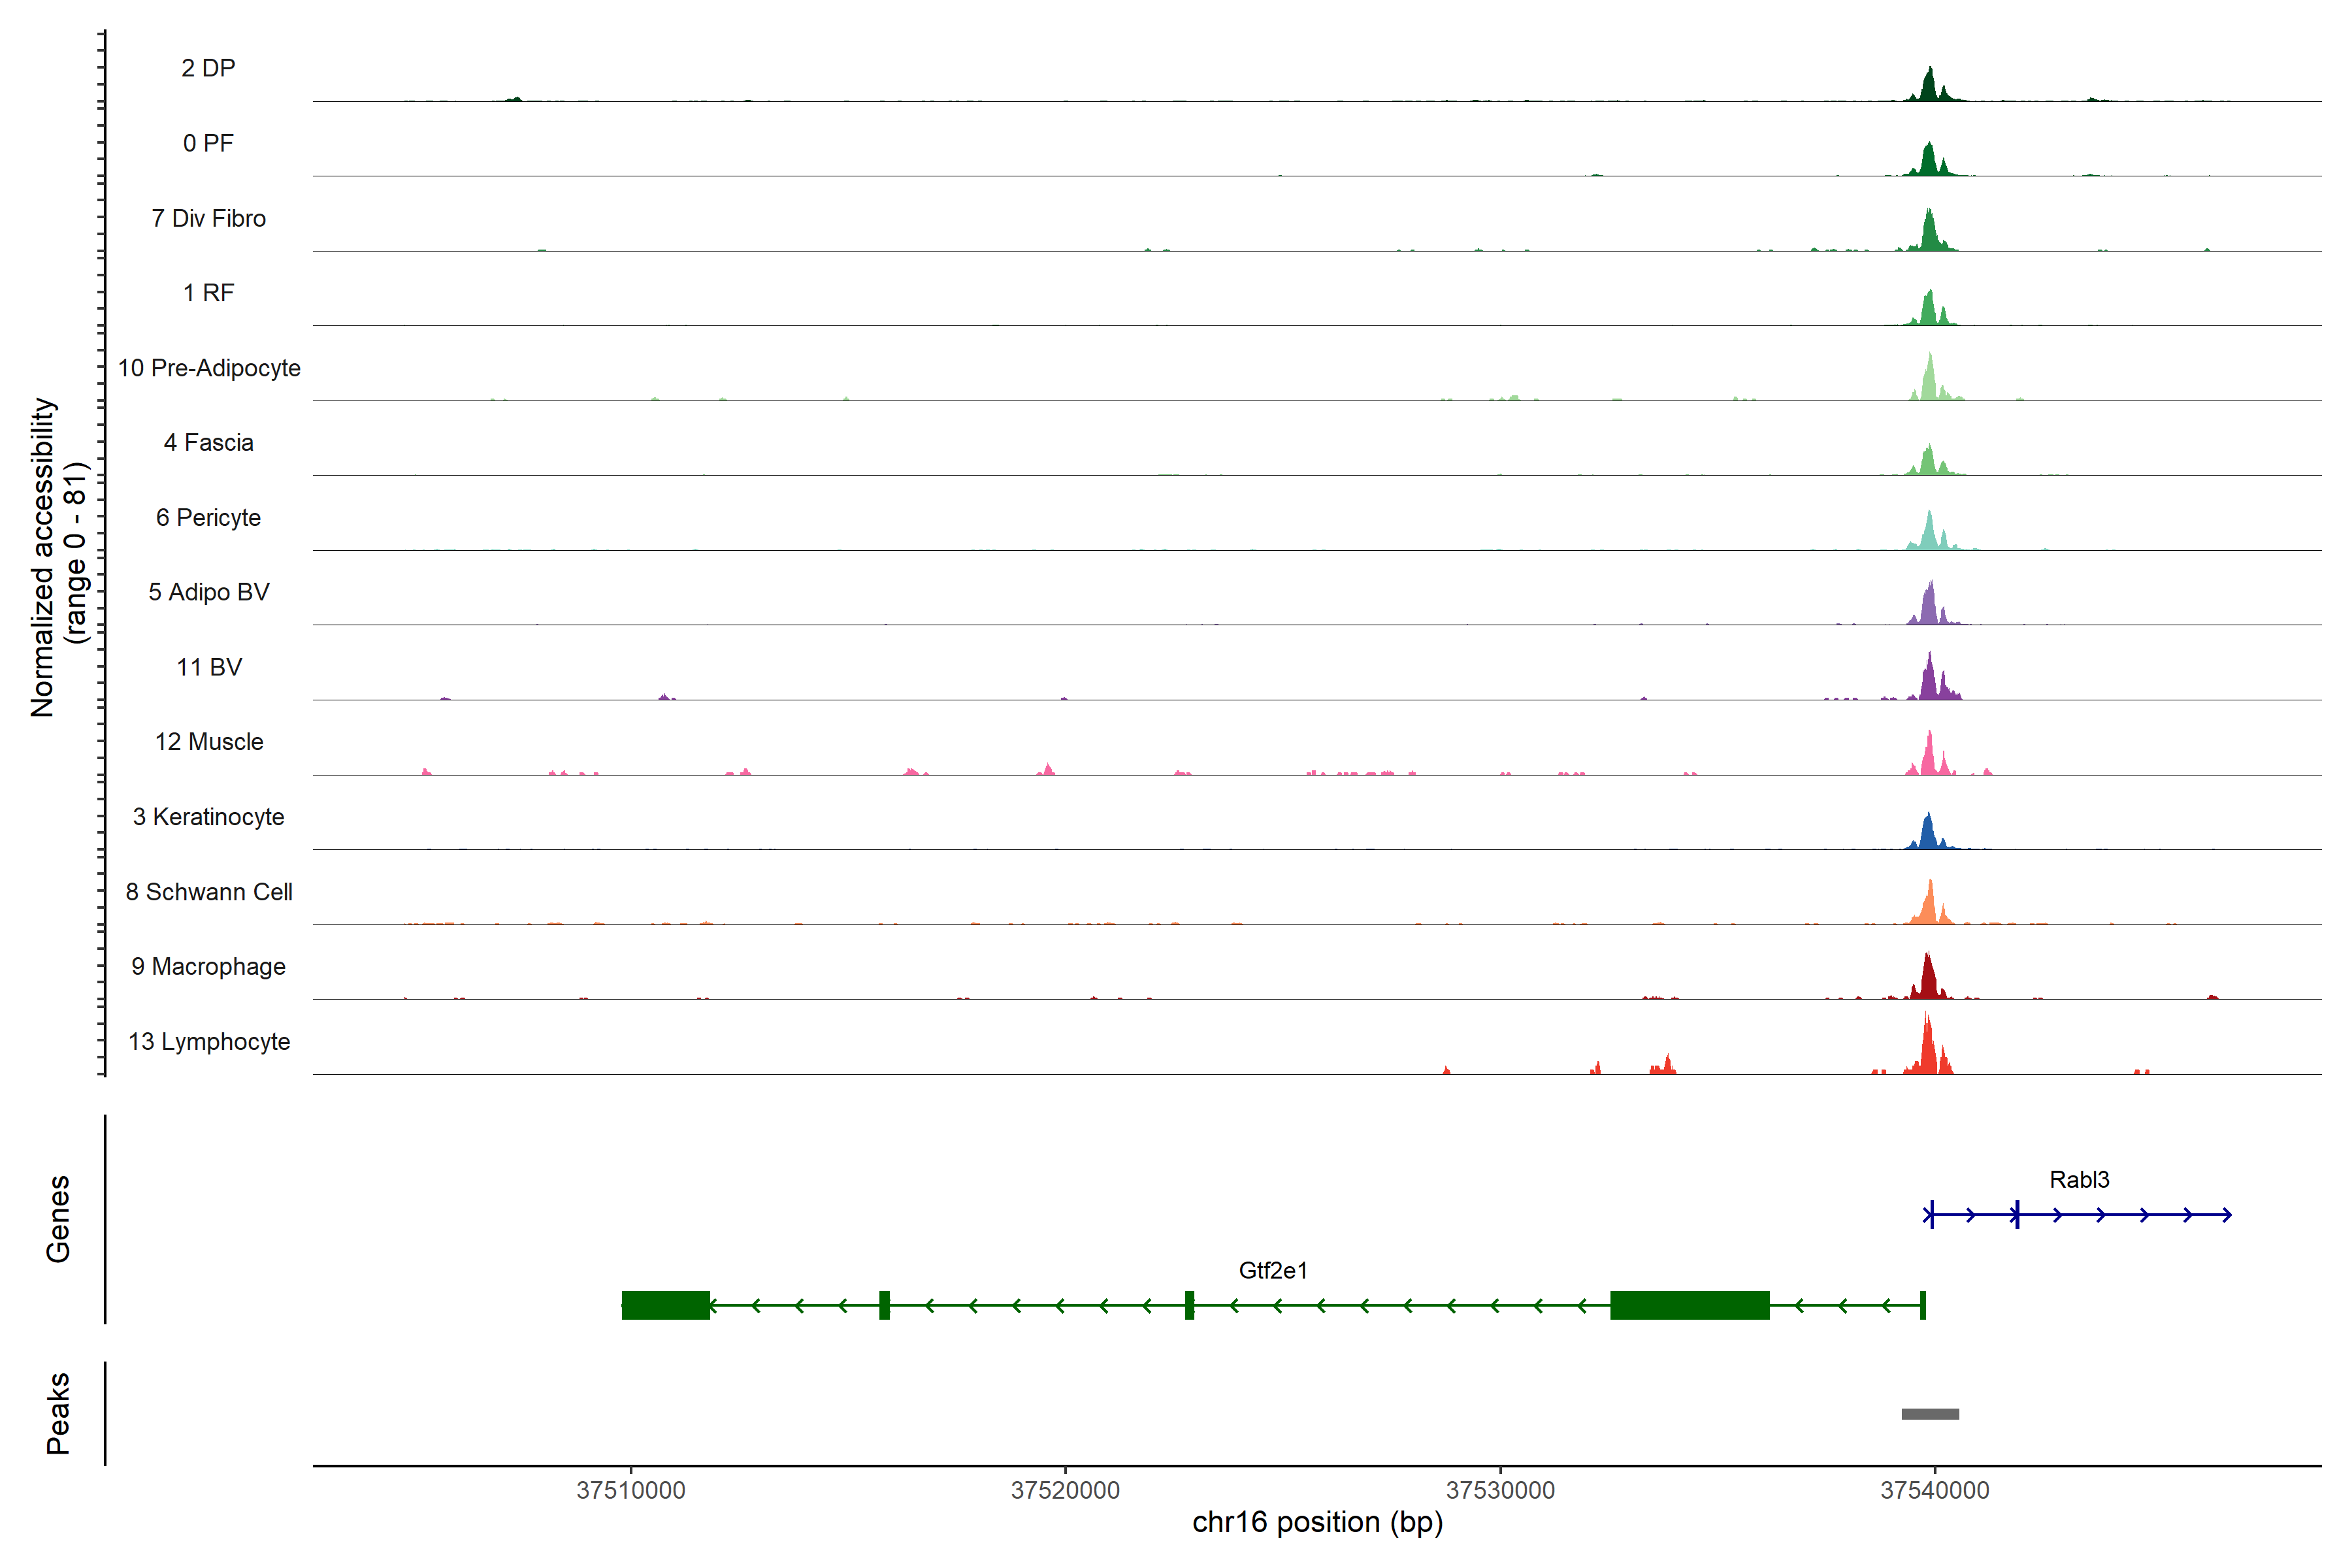Click the Gtf2e1 gene label
The height and width of the screenshot is (1568, 2352).
pos(1272,1270)
